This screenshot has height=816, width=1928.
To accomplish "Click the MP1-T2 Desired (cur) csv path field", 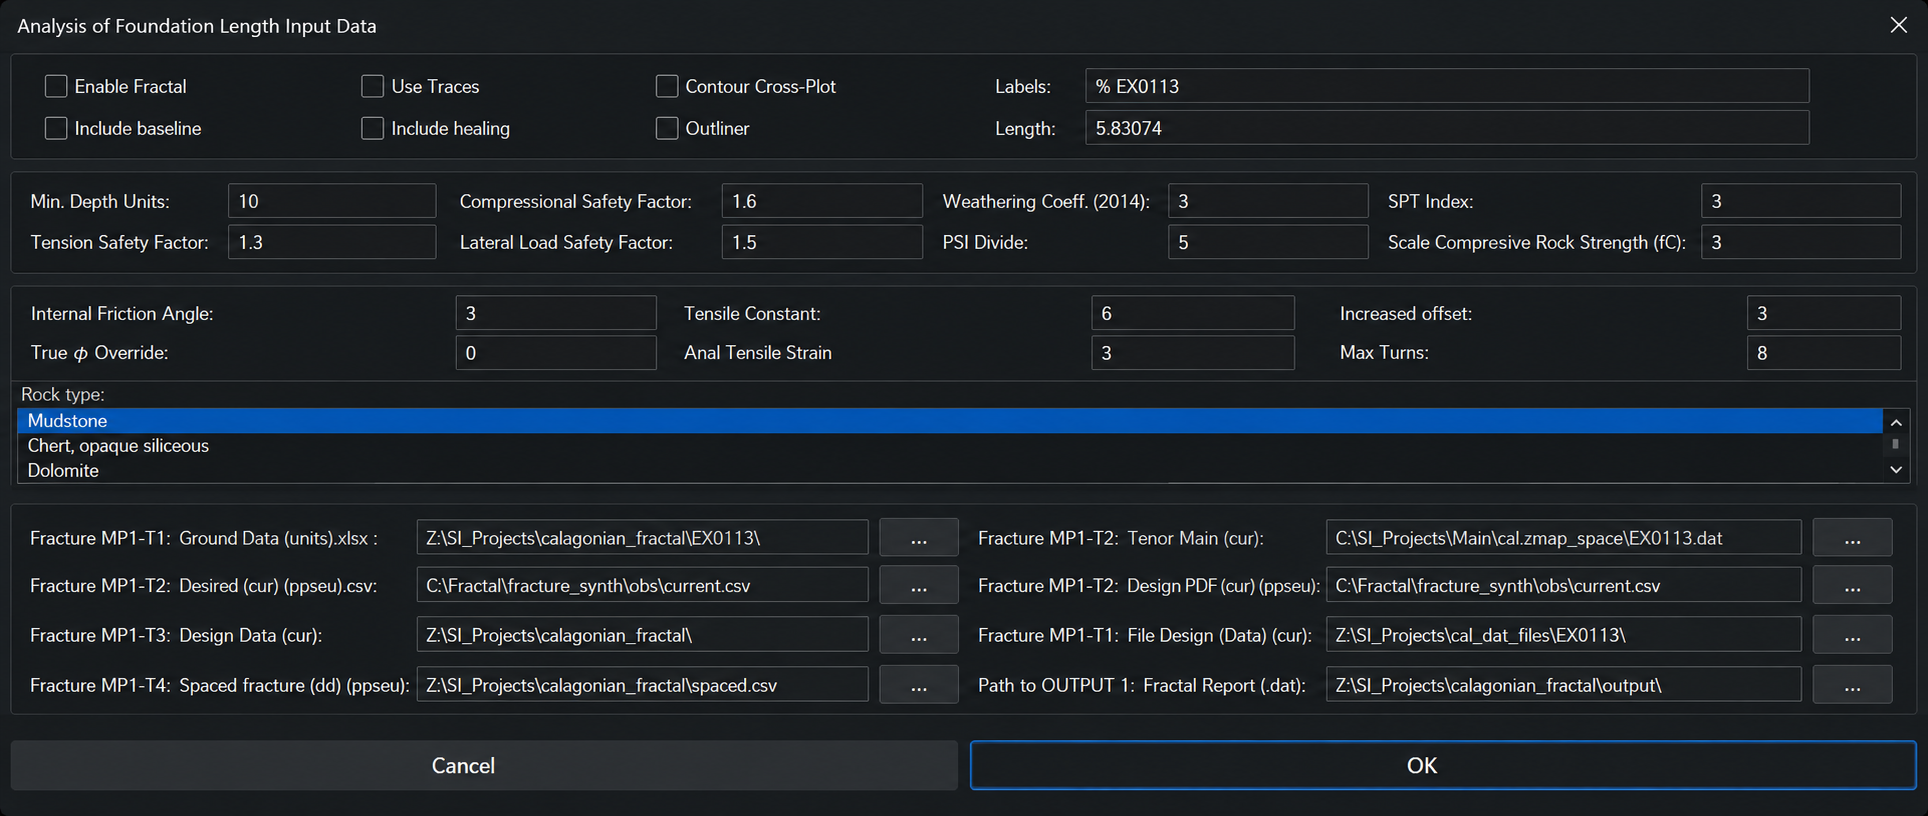I will 642,586.
